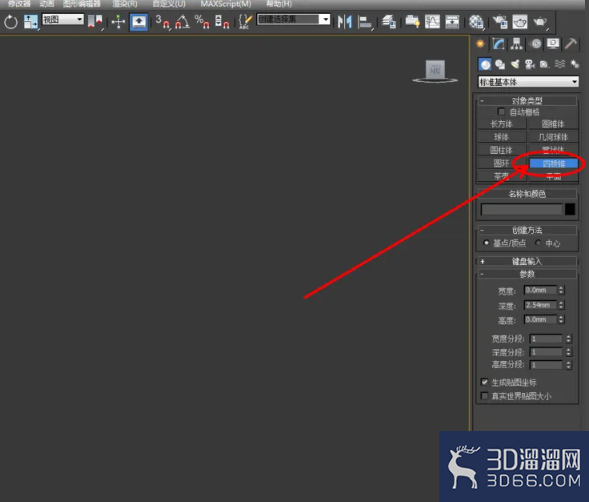Open the 渲染(R) menu
589x502 pixels.
pyautogui.click(x=125, y=4)
